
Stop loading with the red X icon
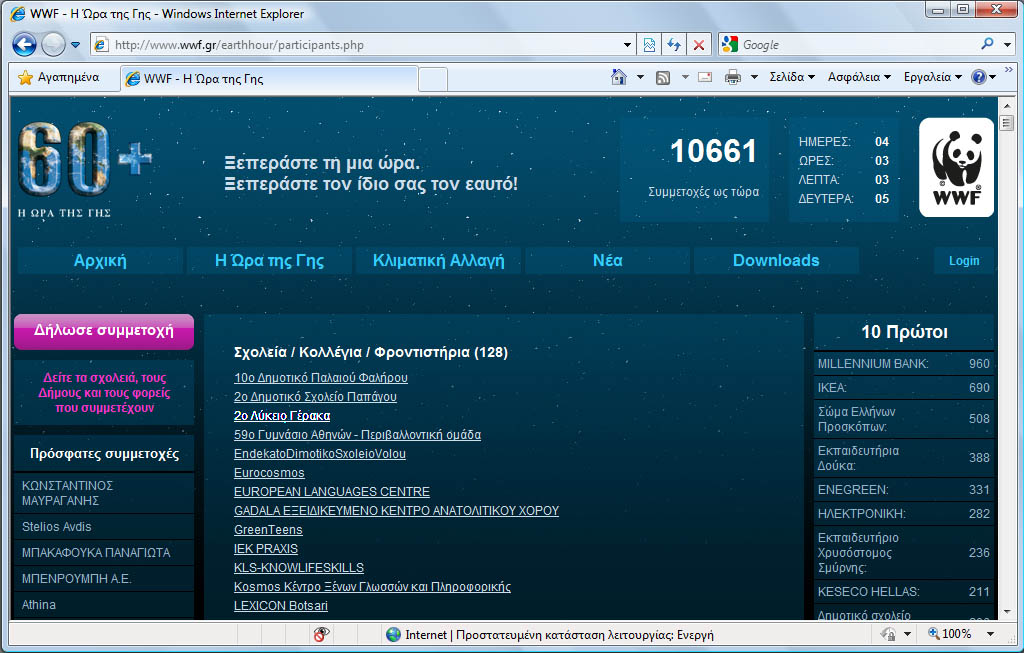699,45
